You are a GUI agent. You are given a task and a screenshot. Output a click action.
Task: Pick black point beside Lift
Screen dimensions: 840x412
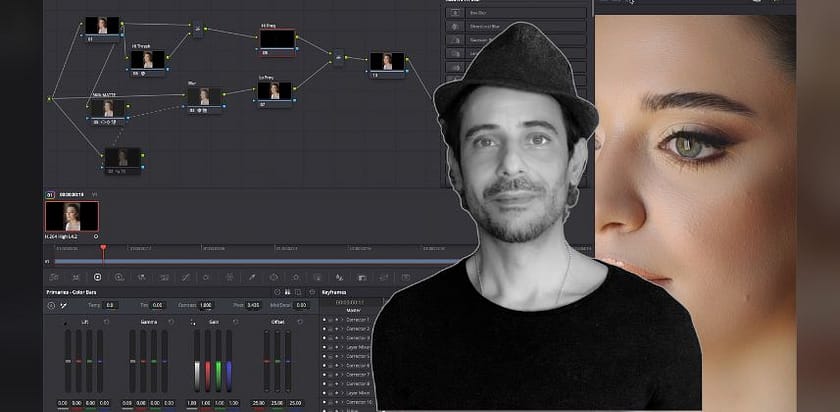click(x=65, y=323)
